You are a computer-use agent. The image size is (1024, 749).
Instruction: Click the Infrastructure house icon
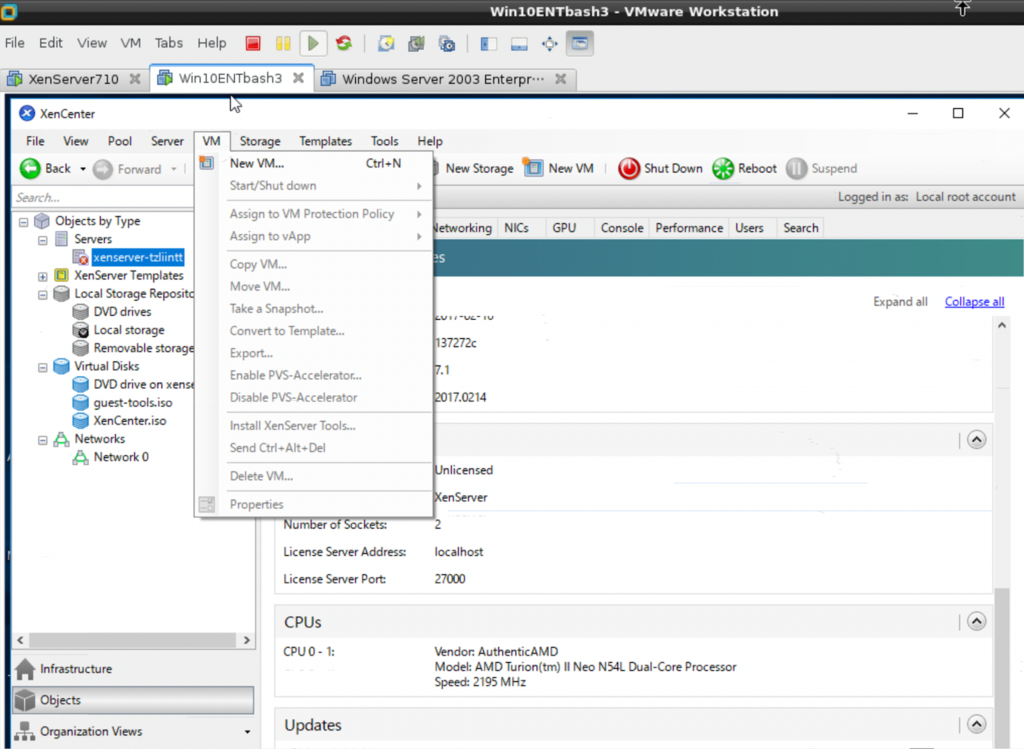tap(25, 669)
